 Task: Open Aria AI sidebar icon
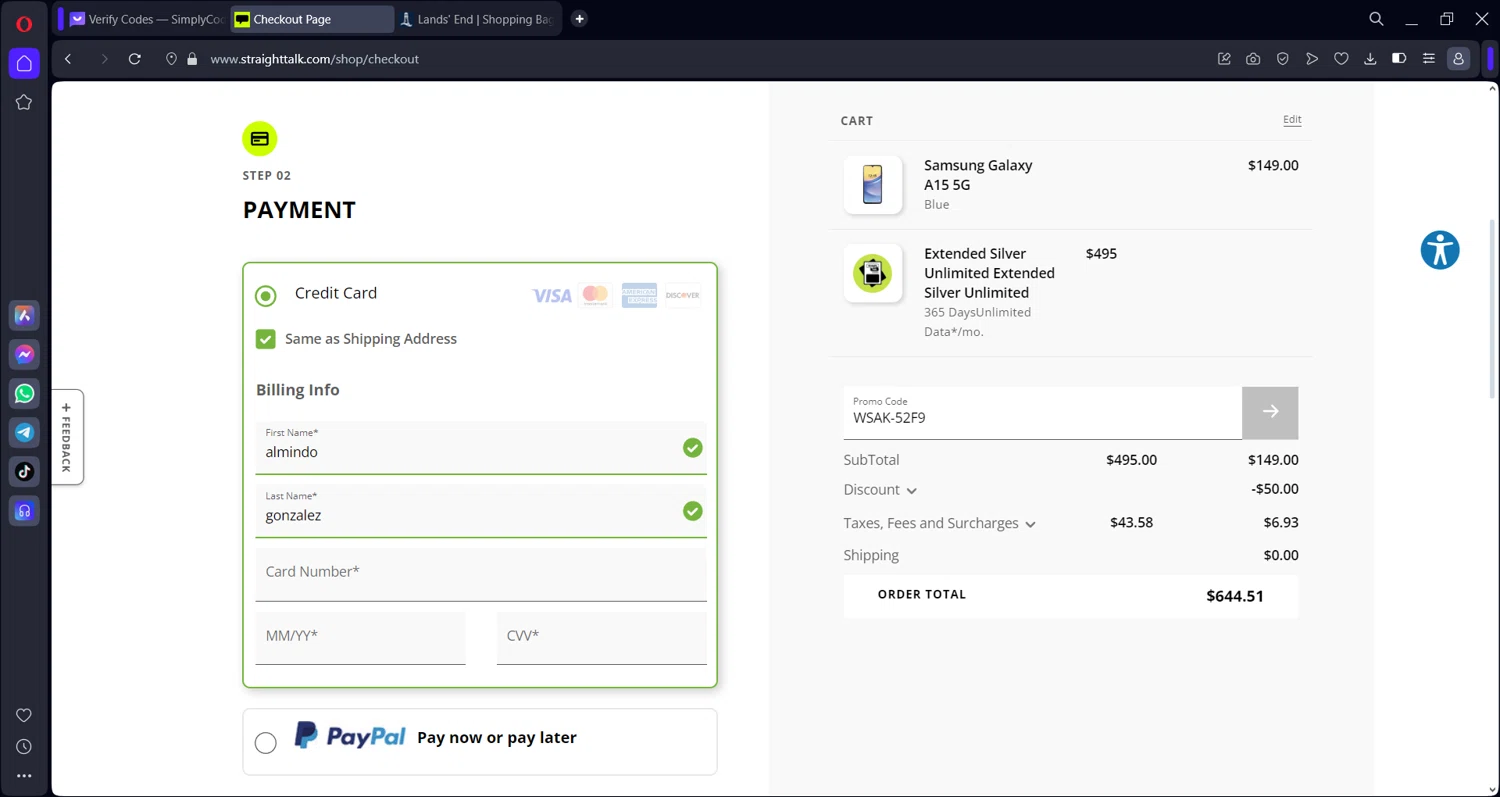(24, 315)
